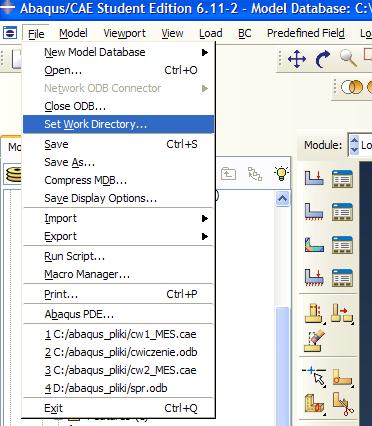This screenshot has width=372, height=426.
Task: Open the Model menu
Action: 73,33
